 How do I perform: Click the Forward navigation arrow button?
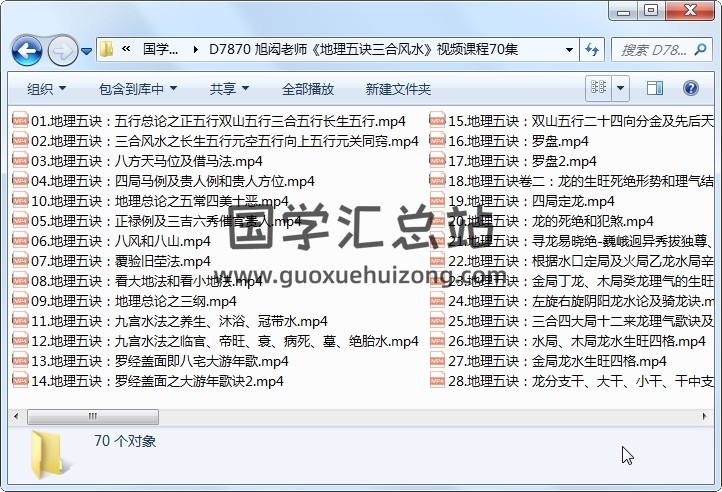[61, 49]
